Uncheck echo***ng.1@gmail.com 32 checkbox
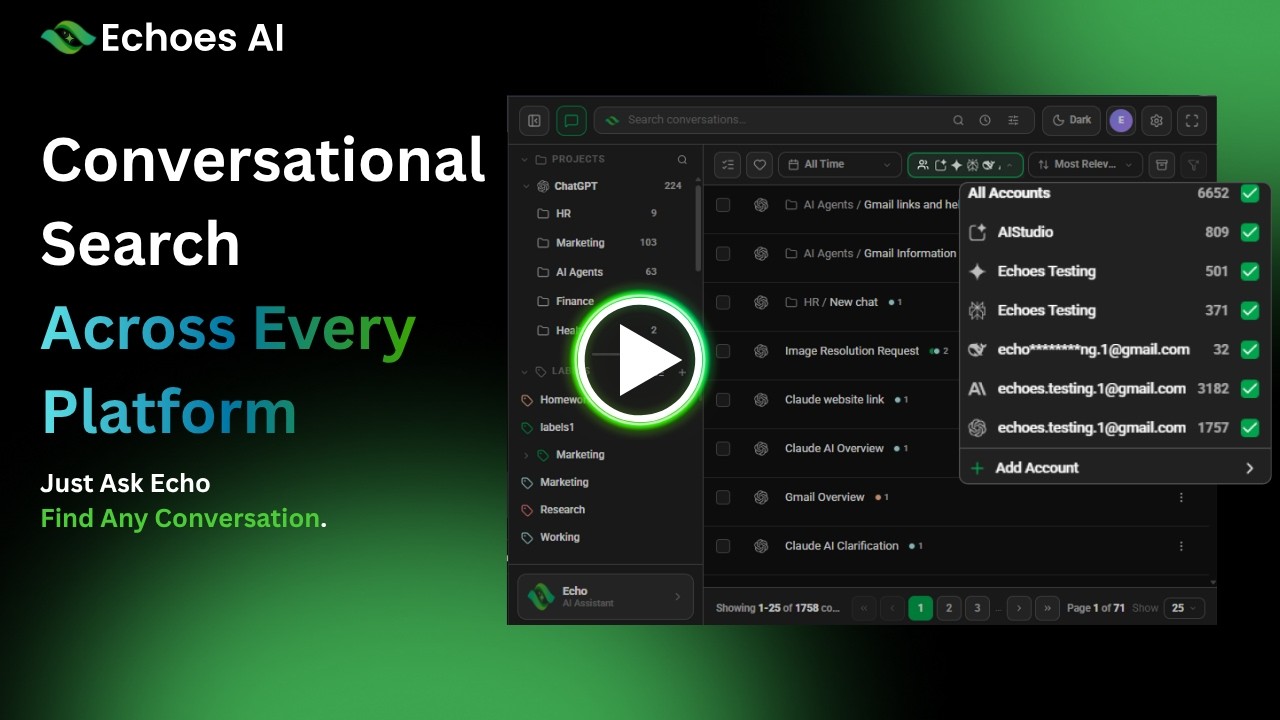The height and width of the screenshot is (720, 1280). [1249, 350]
